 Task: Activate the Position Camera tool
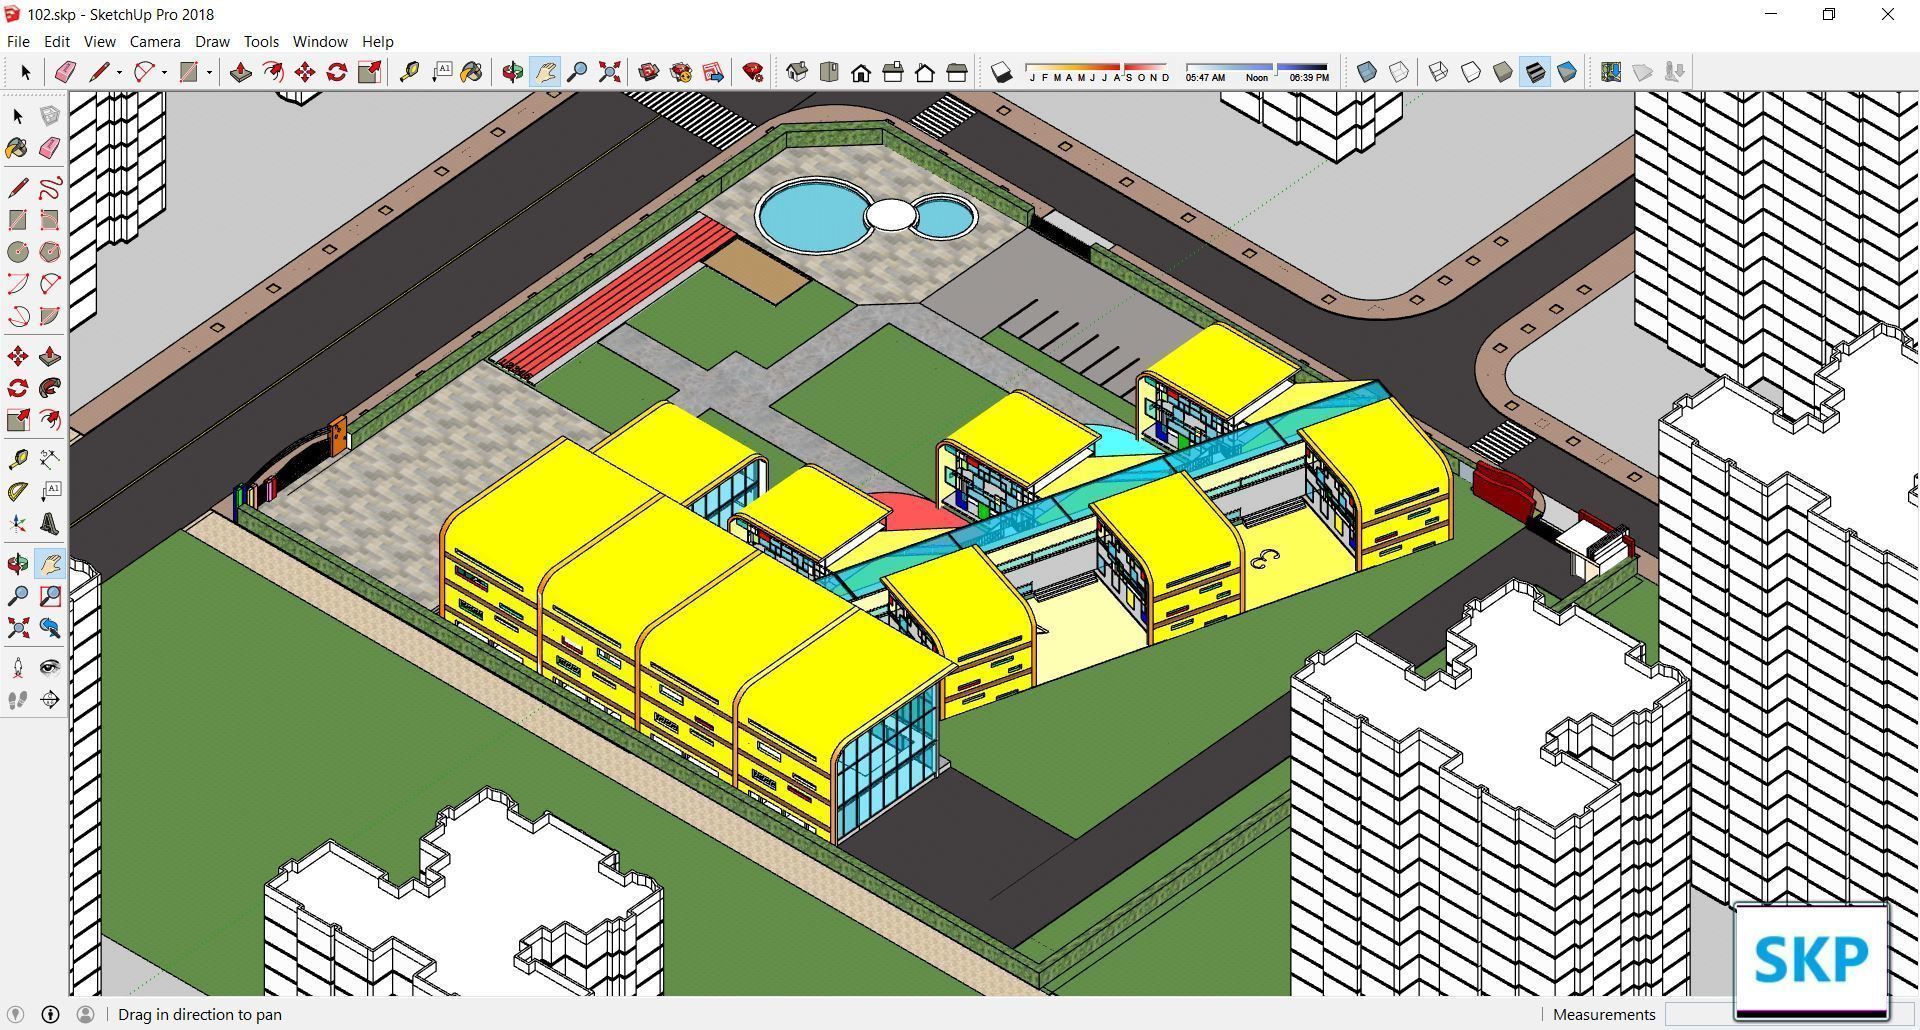pyautogui.click(x=18, y=668)
